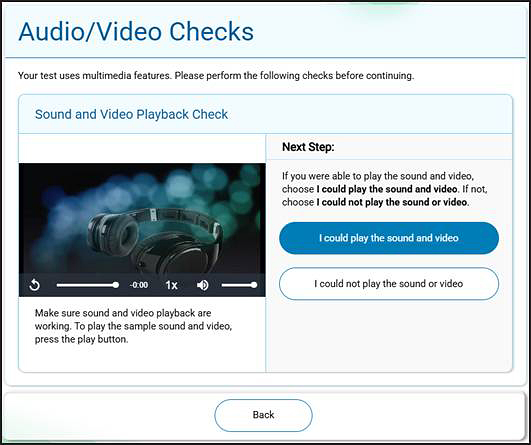Click the video progress slider
Image resolution: width=531 pixels, height=445 pixels.
point(87,285)
